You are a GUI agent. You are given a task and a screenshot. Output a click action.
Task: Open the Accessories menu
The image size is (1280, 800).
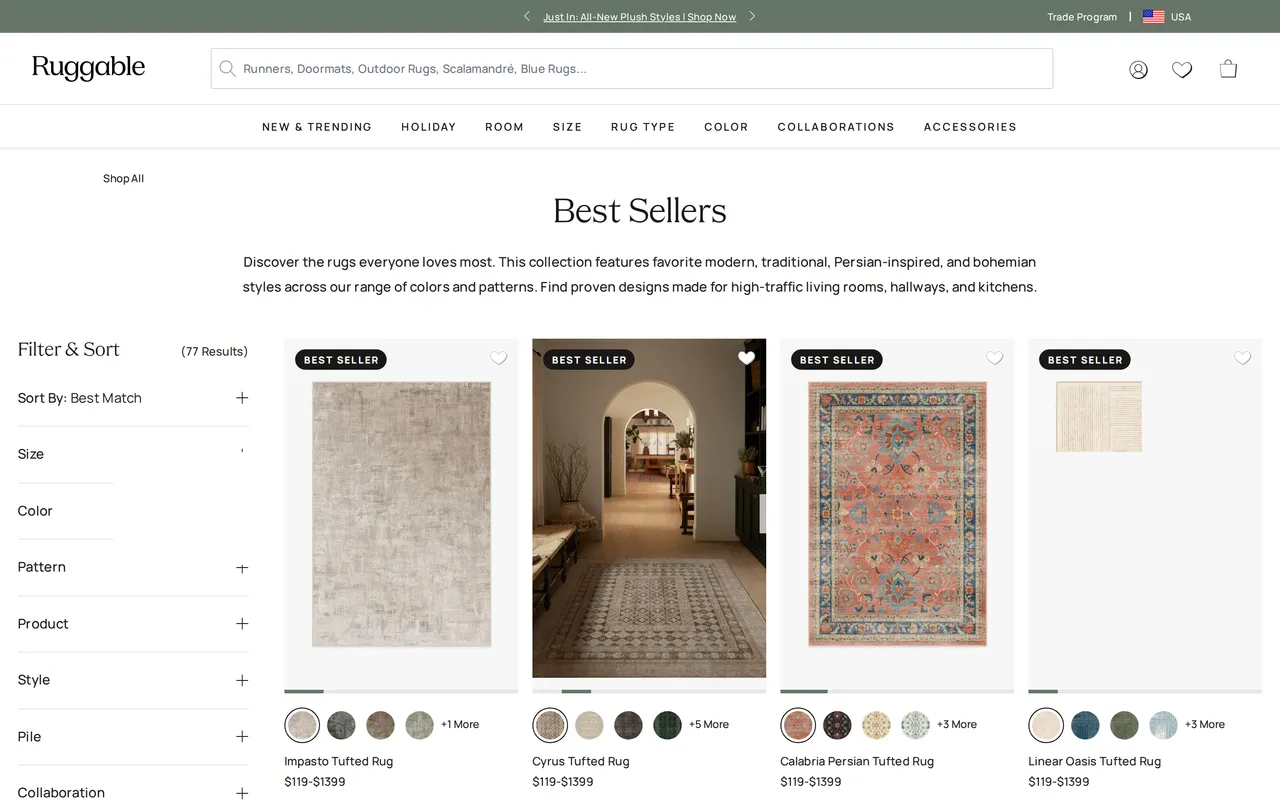tap(970, 127)
